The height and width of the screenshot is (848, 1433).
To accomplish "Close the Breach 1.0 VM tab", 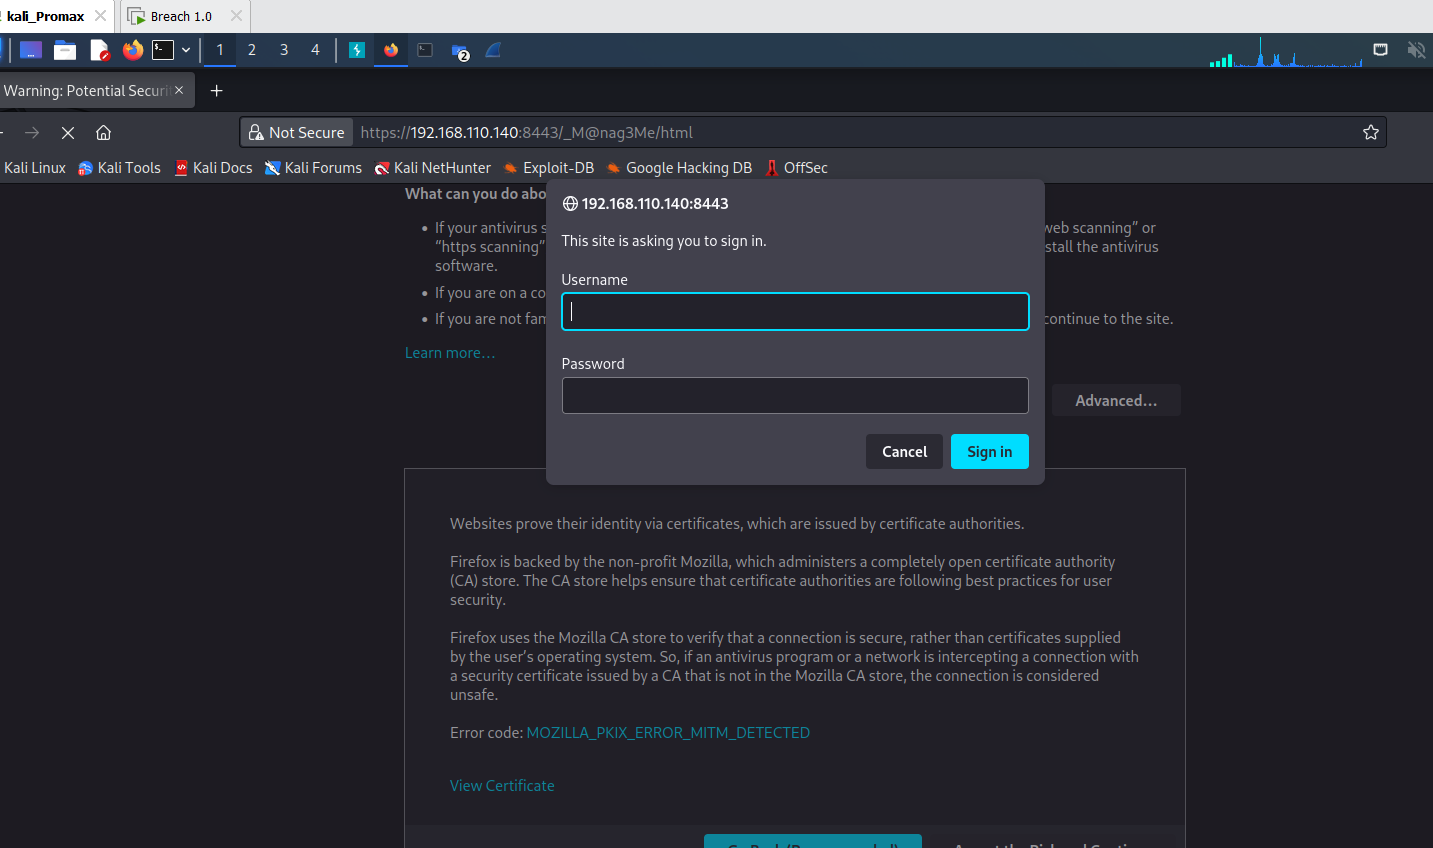I will coord(236,16).
